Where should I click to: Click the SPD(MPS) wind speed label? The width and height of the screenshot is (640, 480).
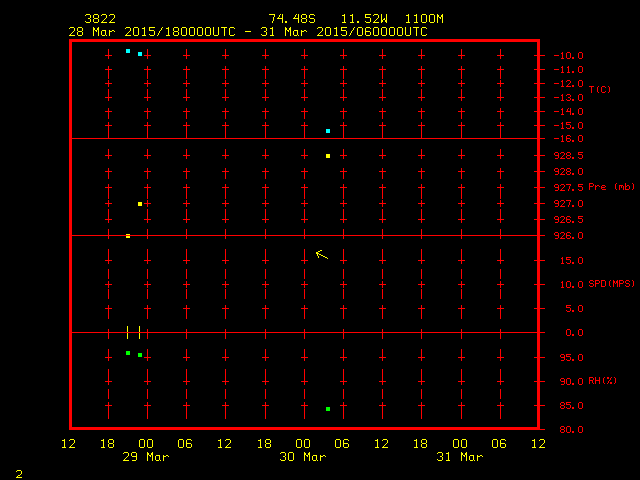[x=611, y=284]
